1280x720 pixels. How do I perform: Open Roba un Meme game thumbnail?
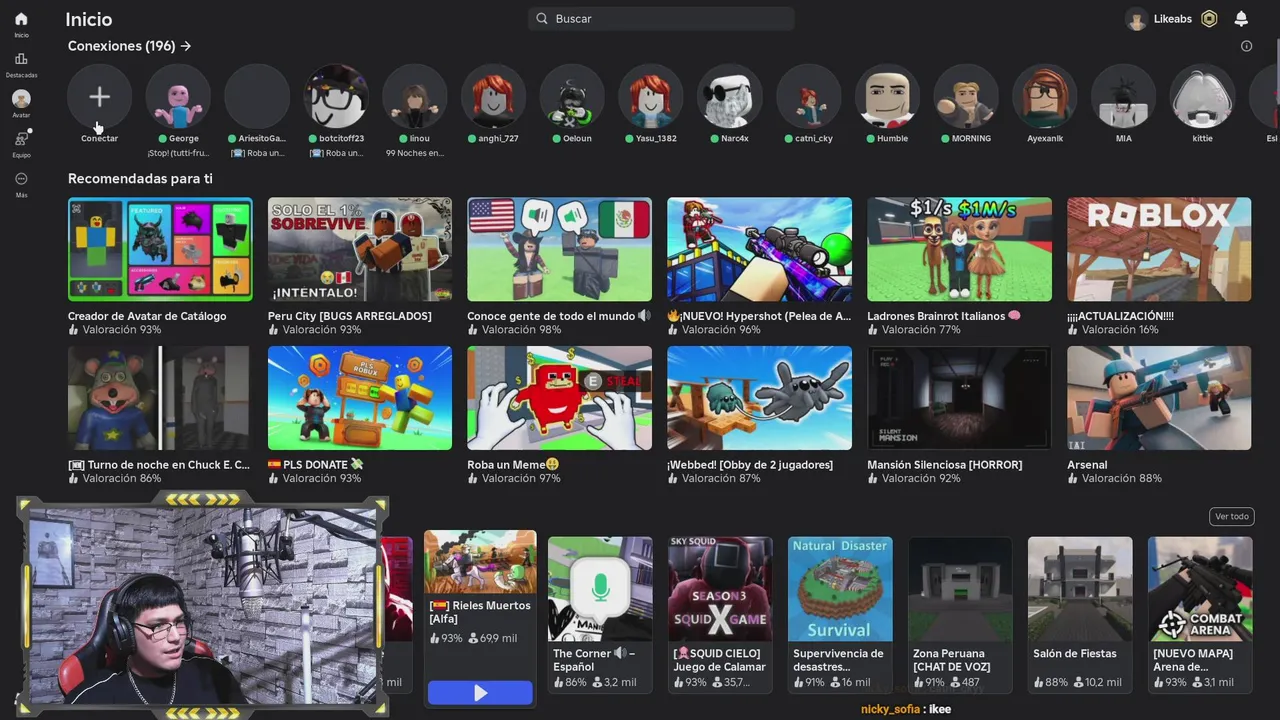click(559, 398)
